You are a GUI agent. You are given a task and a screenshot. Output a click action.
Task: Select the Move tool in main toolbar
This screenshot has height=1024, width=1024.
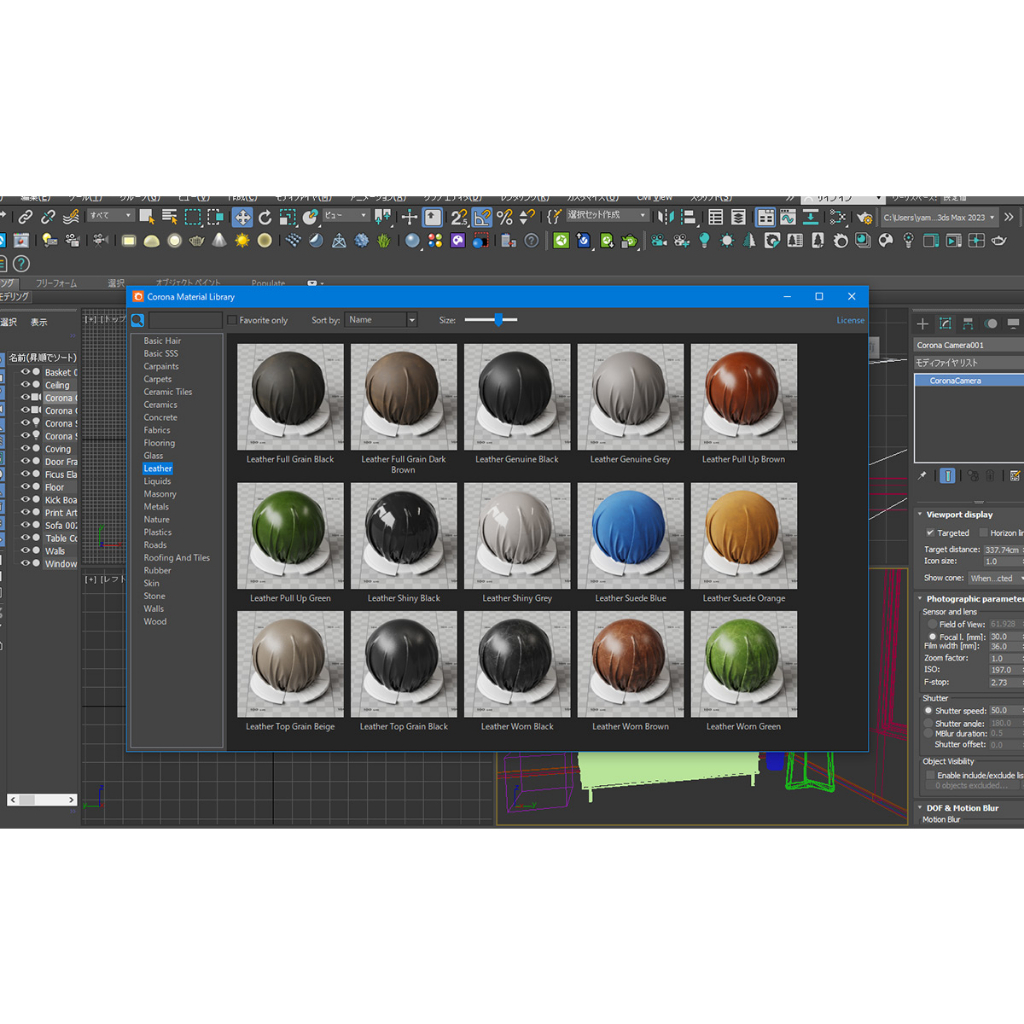(242, 217)
